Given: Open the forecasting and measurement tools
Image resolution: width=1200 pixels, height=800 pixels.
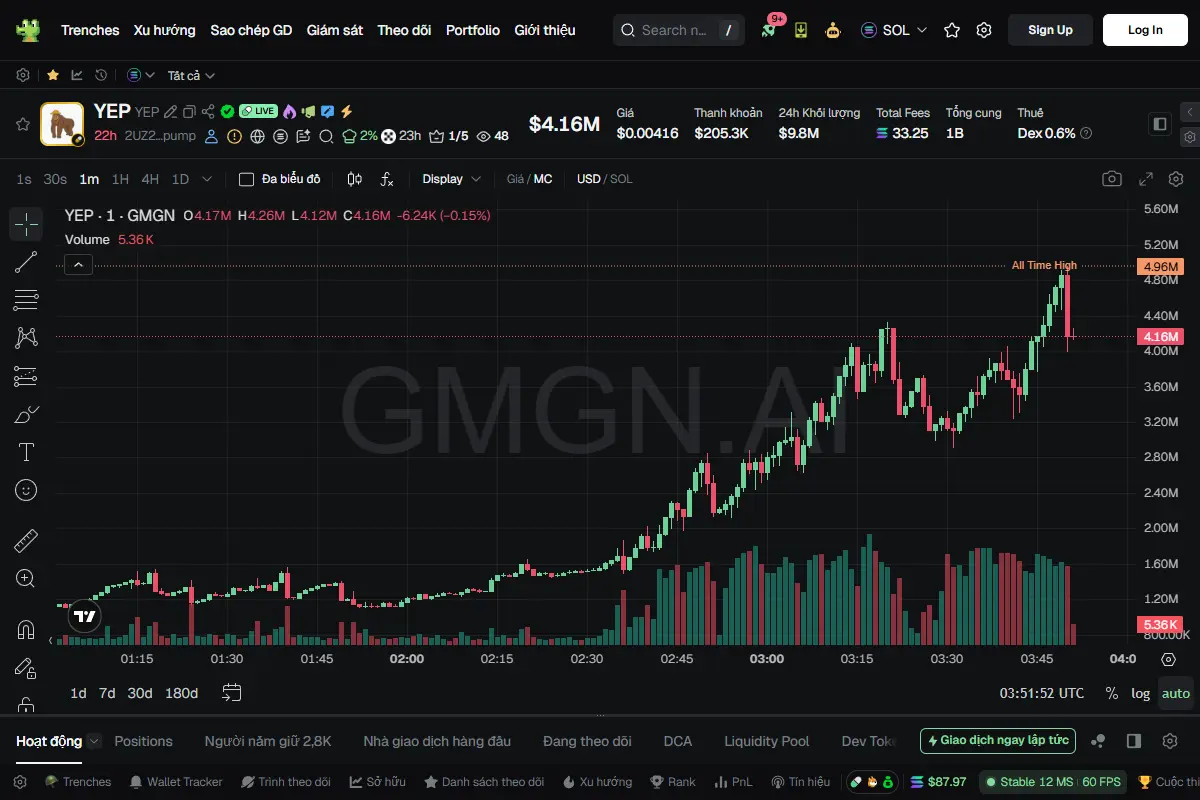Looking at the screenshot, I should click(26, 376).
